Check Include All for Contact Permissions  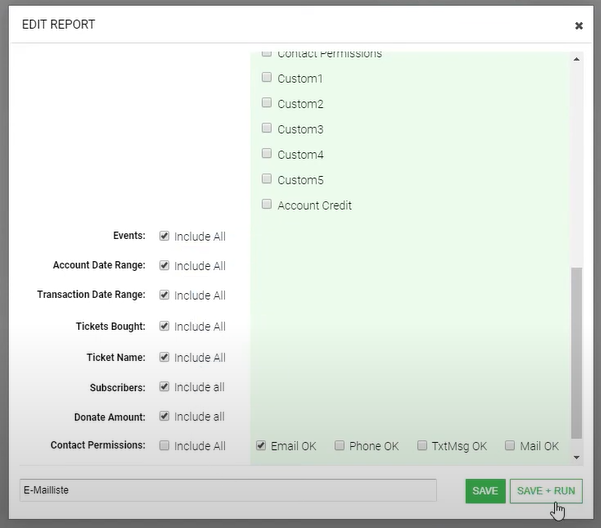(164, 445)
